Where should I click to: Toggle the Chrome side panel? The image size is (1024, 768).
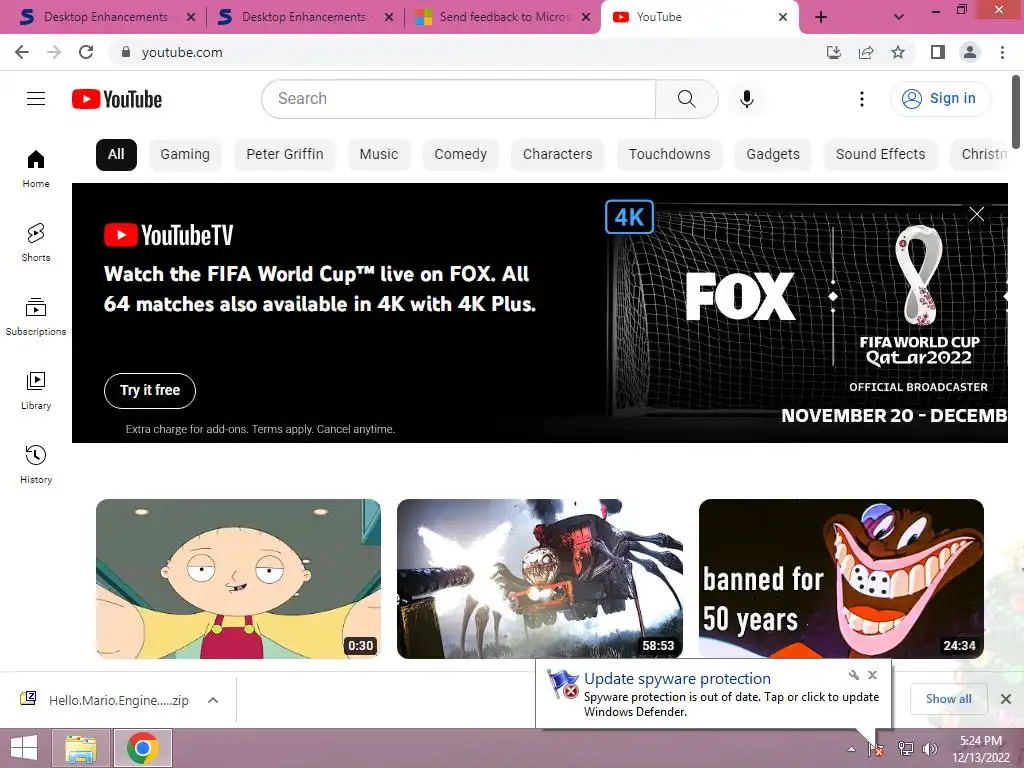pos(938,52)
